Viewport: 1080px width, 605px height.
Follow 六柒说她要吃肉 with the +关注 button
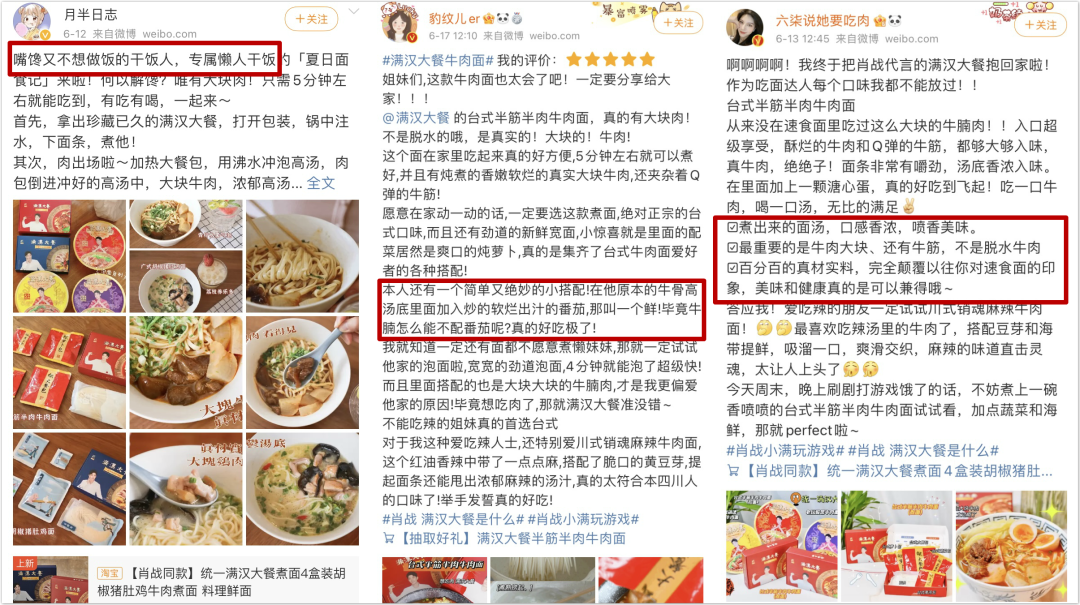(x=1040, y=25)
